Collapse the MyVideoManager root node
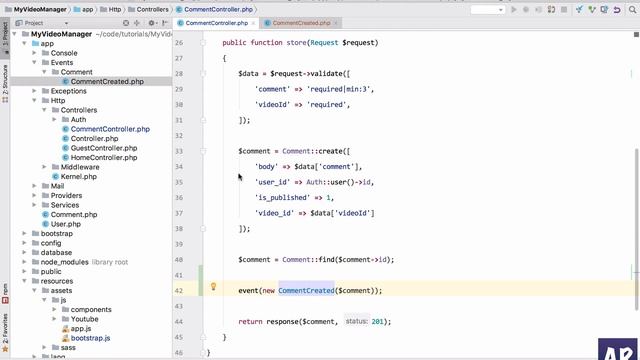The height and width of the screenshot is (360, 640). 15,34
